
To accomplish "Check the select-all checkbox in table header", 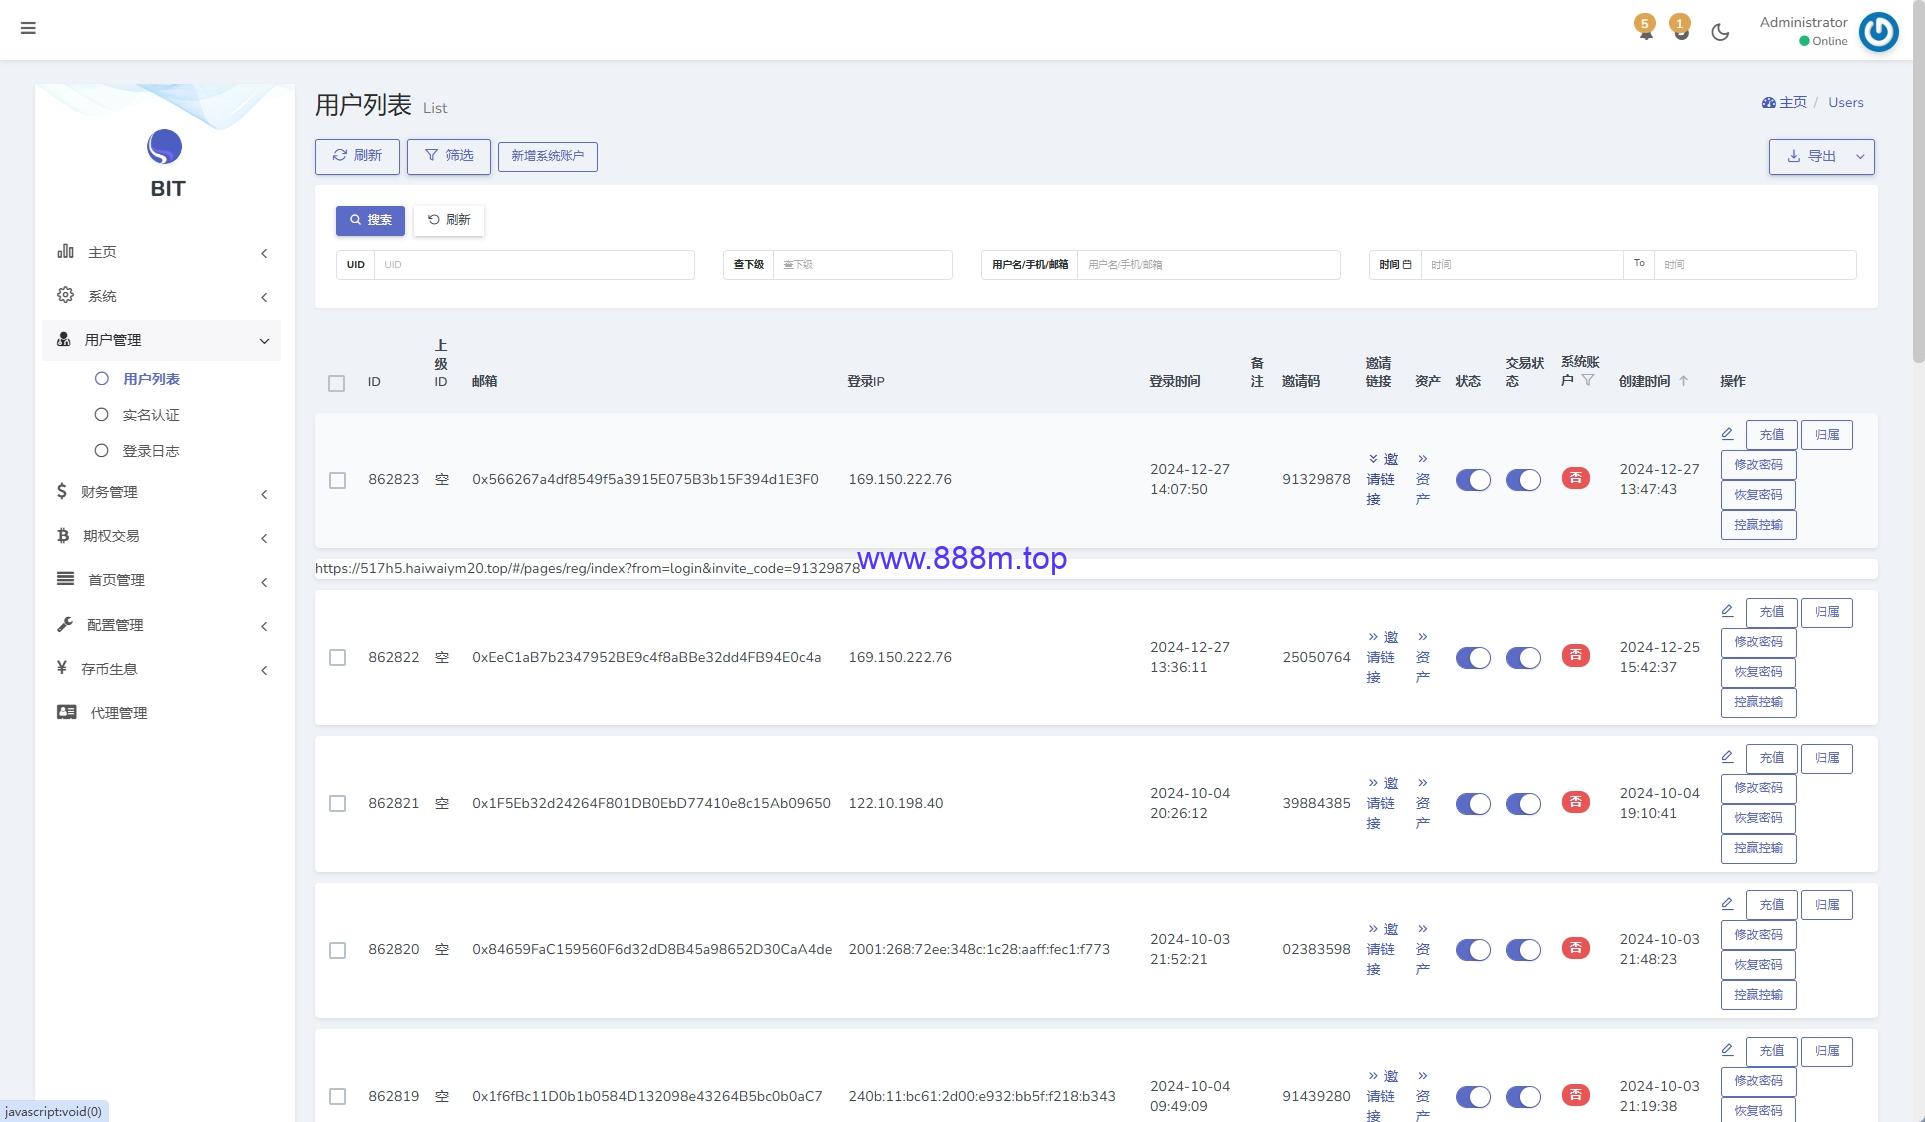I will (x=337, y=383).
